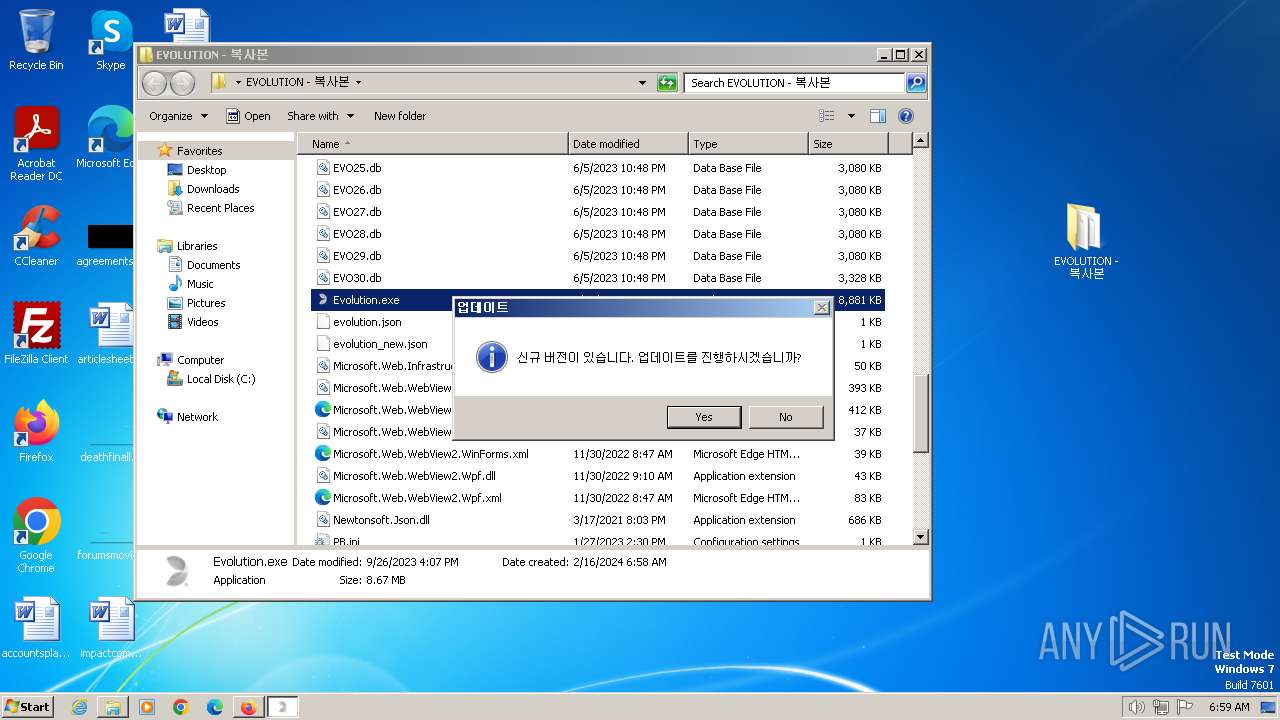Image resolution: width=1280 pixels, height=720 pixels.
Task: Select Downloads in the navigation pane
Action: [213, 189]
